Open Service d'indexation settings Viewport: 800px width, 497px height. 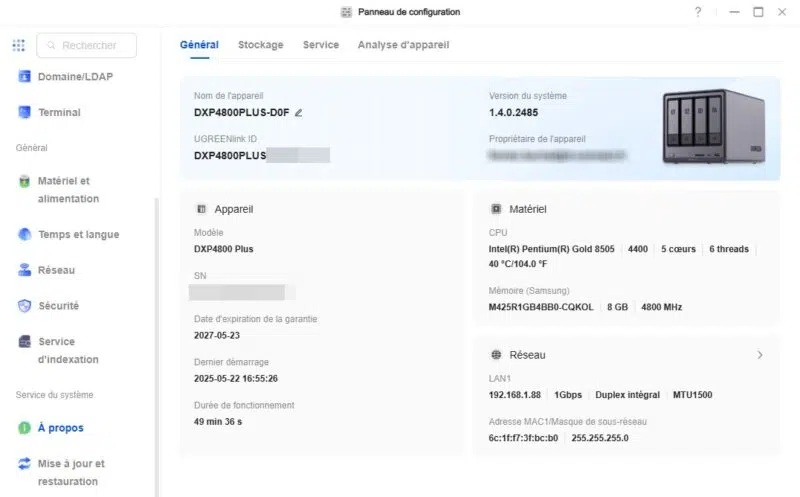coord(68,351)
